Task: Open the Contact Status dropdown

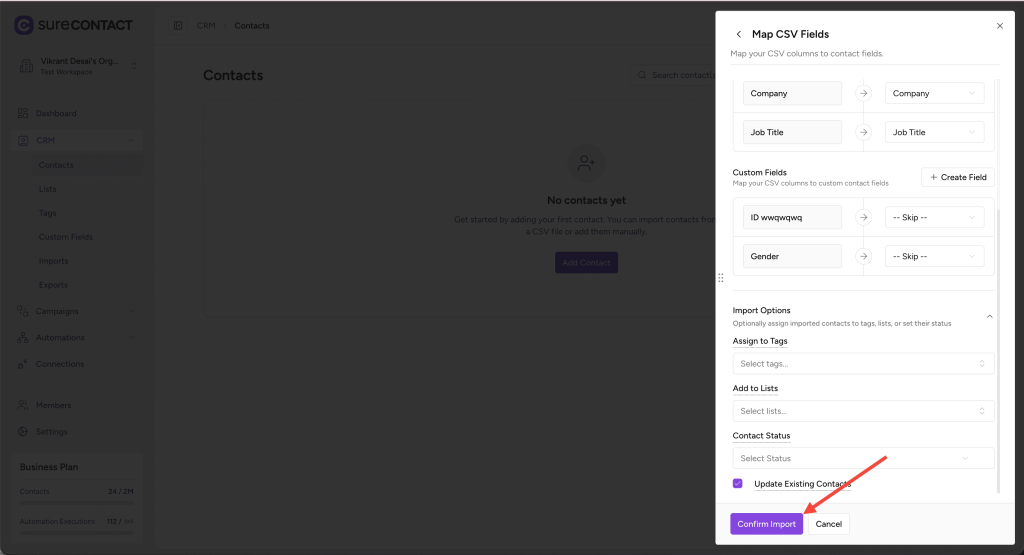Action: 863,458
